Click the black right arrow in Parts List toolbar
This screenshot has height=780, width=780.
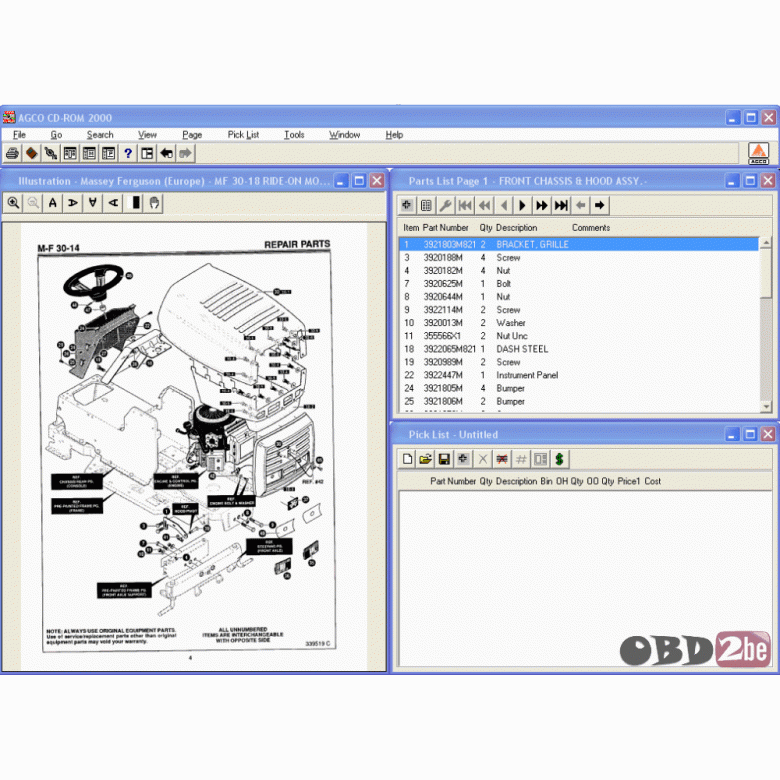[x=600, y=205]
